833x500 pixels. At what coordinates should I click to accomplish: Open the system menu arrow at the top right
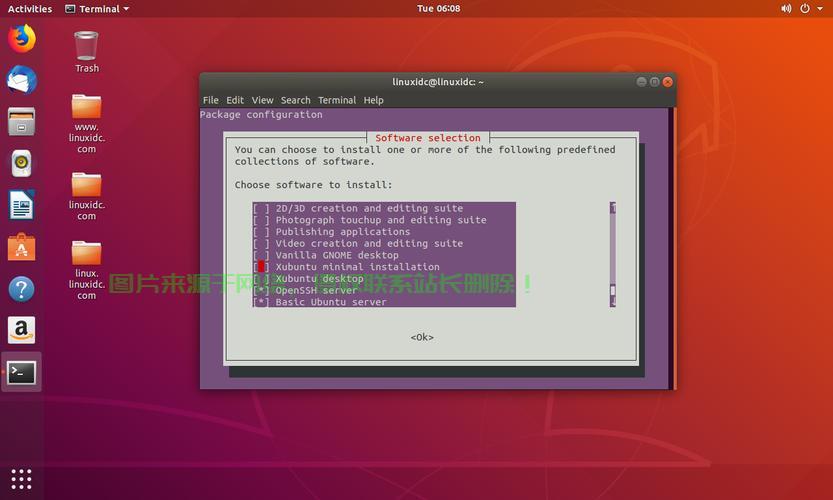[820, 9]
